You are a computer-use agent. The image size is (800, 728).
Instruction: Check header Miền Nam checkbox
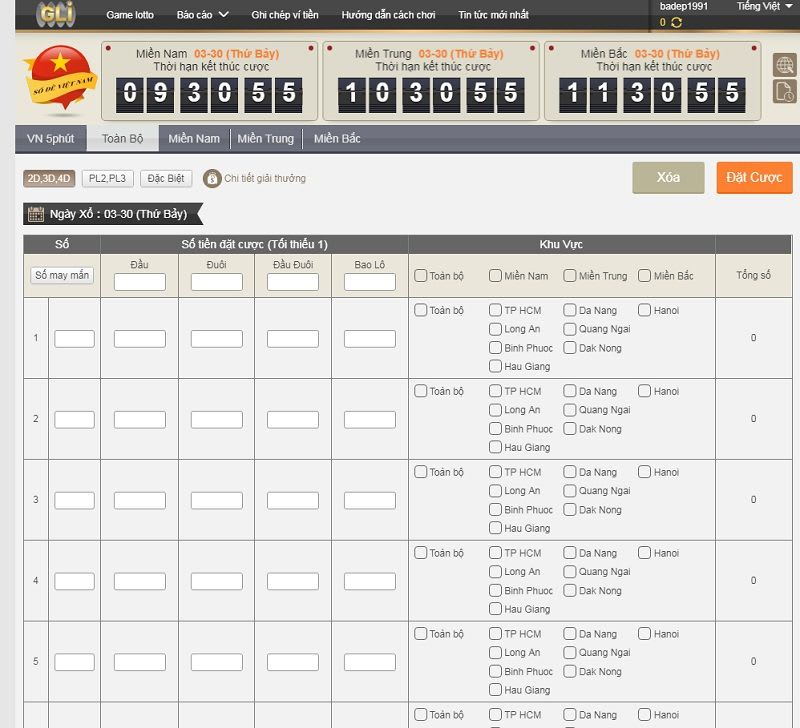click(495, 276)
